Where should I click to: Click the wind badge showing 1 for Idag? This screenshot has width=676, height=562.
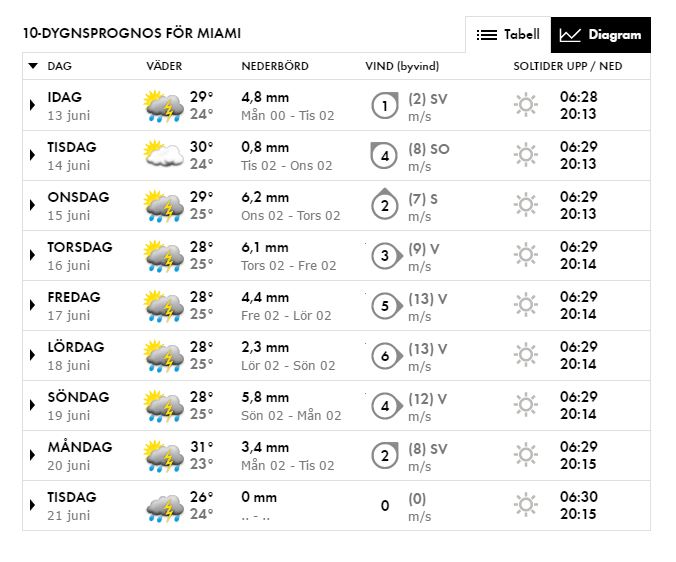click(385, 105)
